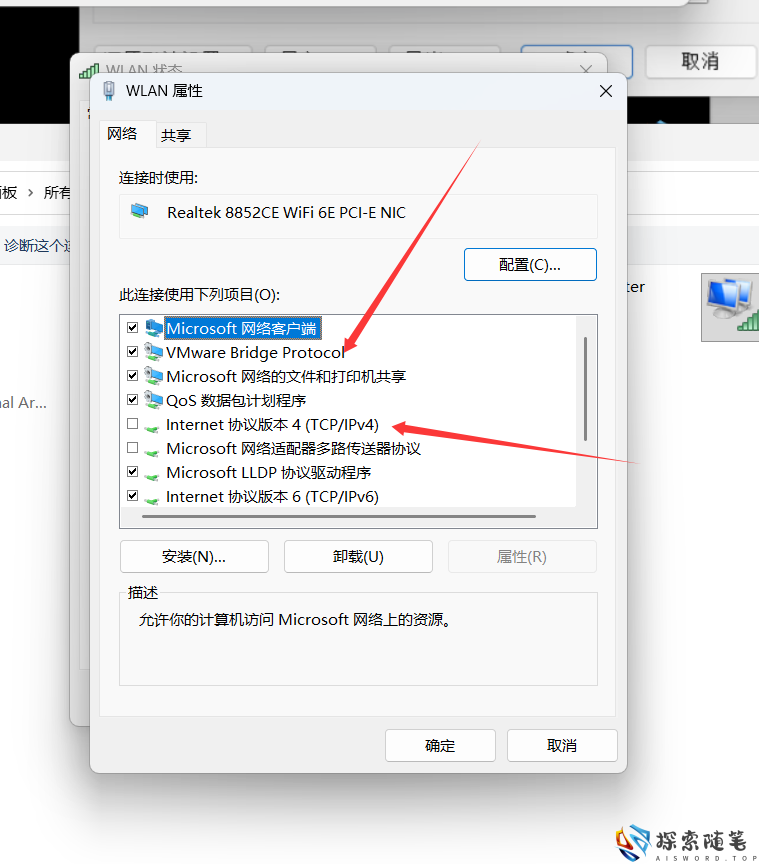The width and height of the screenshot is (759, 864).
Task: Open the 配置(C)... button
Action: click(x=530, y=264)
